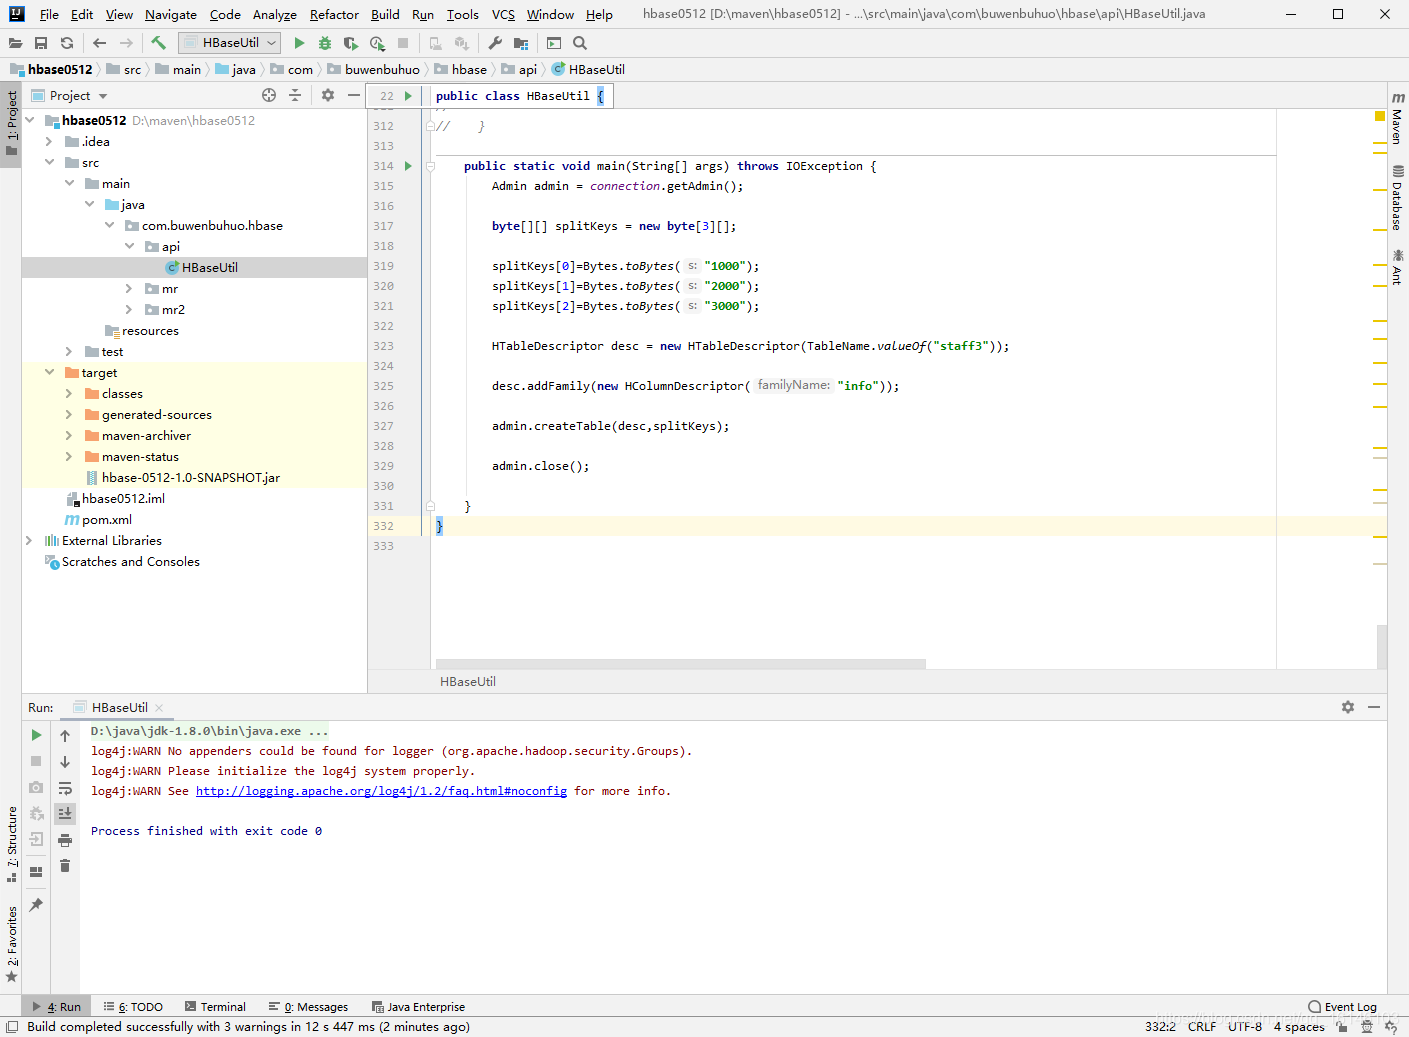This screenshot has height=1037, width=1409.
Task: Click UTF-8 encoding in status bar
Action: 1245,1027
